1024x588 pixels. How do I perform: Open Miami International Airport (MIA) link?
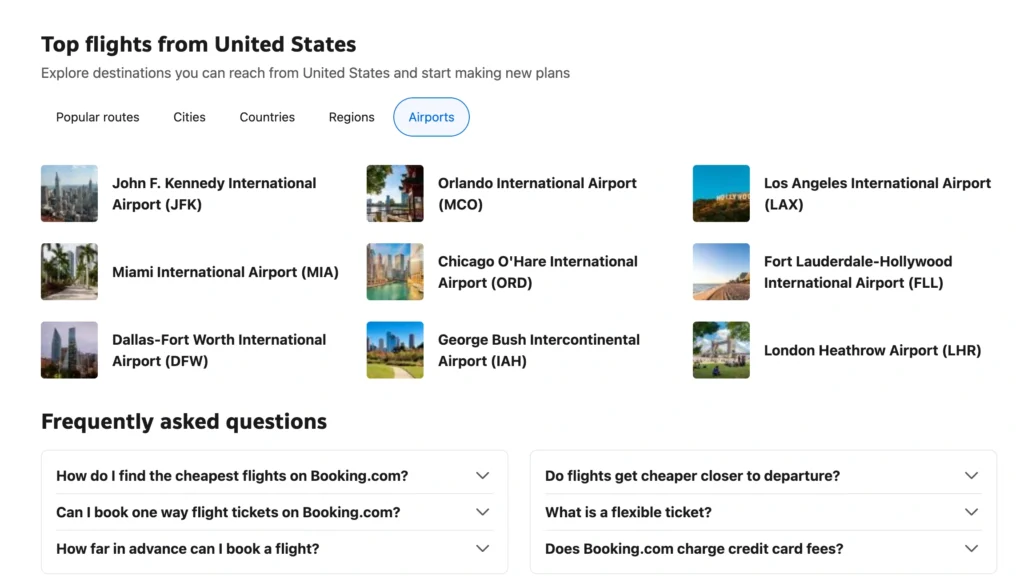click(225, 272)
